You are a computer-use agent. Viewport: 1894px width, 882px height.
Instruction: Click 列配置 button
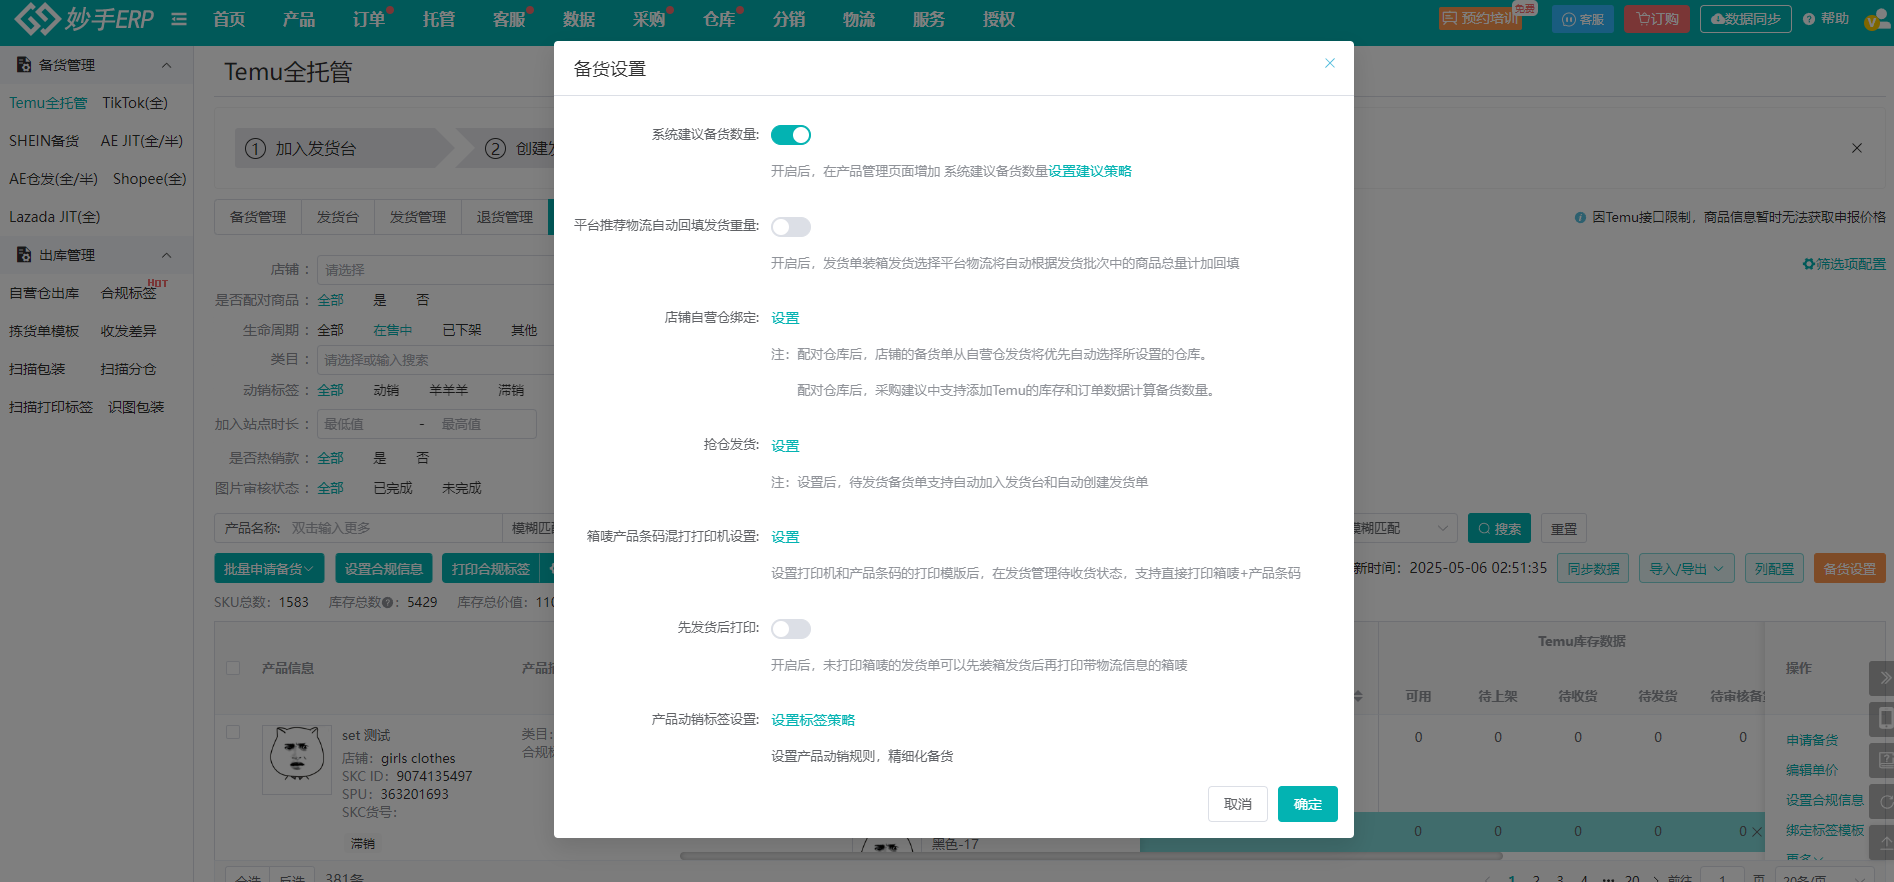pos(1774,569)
